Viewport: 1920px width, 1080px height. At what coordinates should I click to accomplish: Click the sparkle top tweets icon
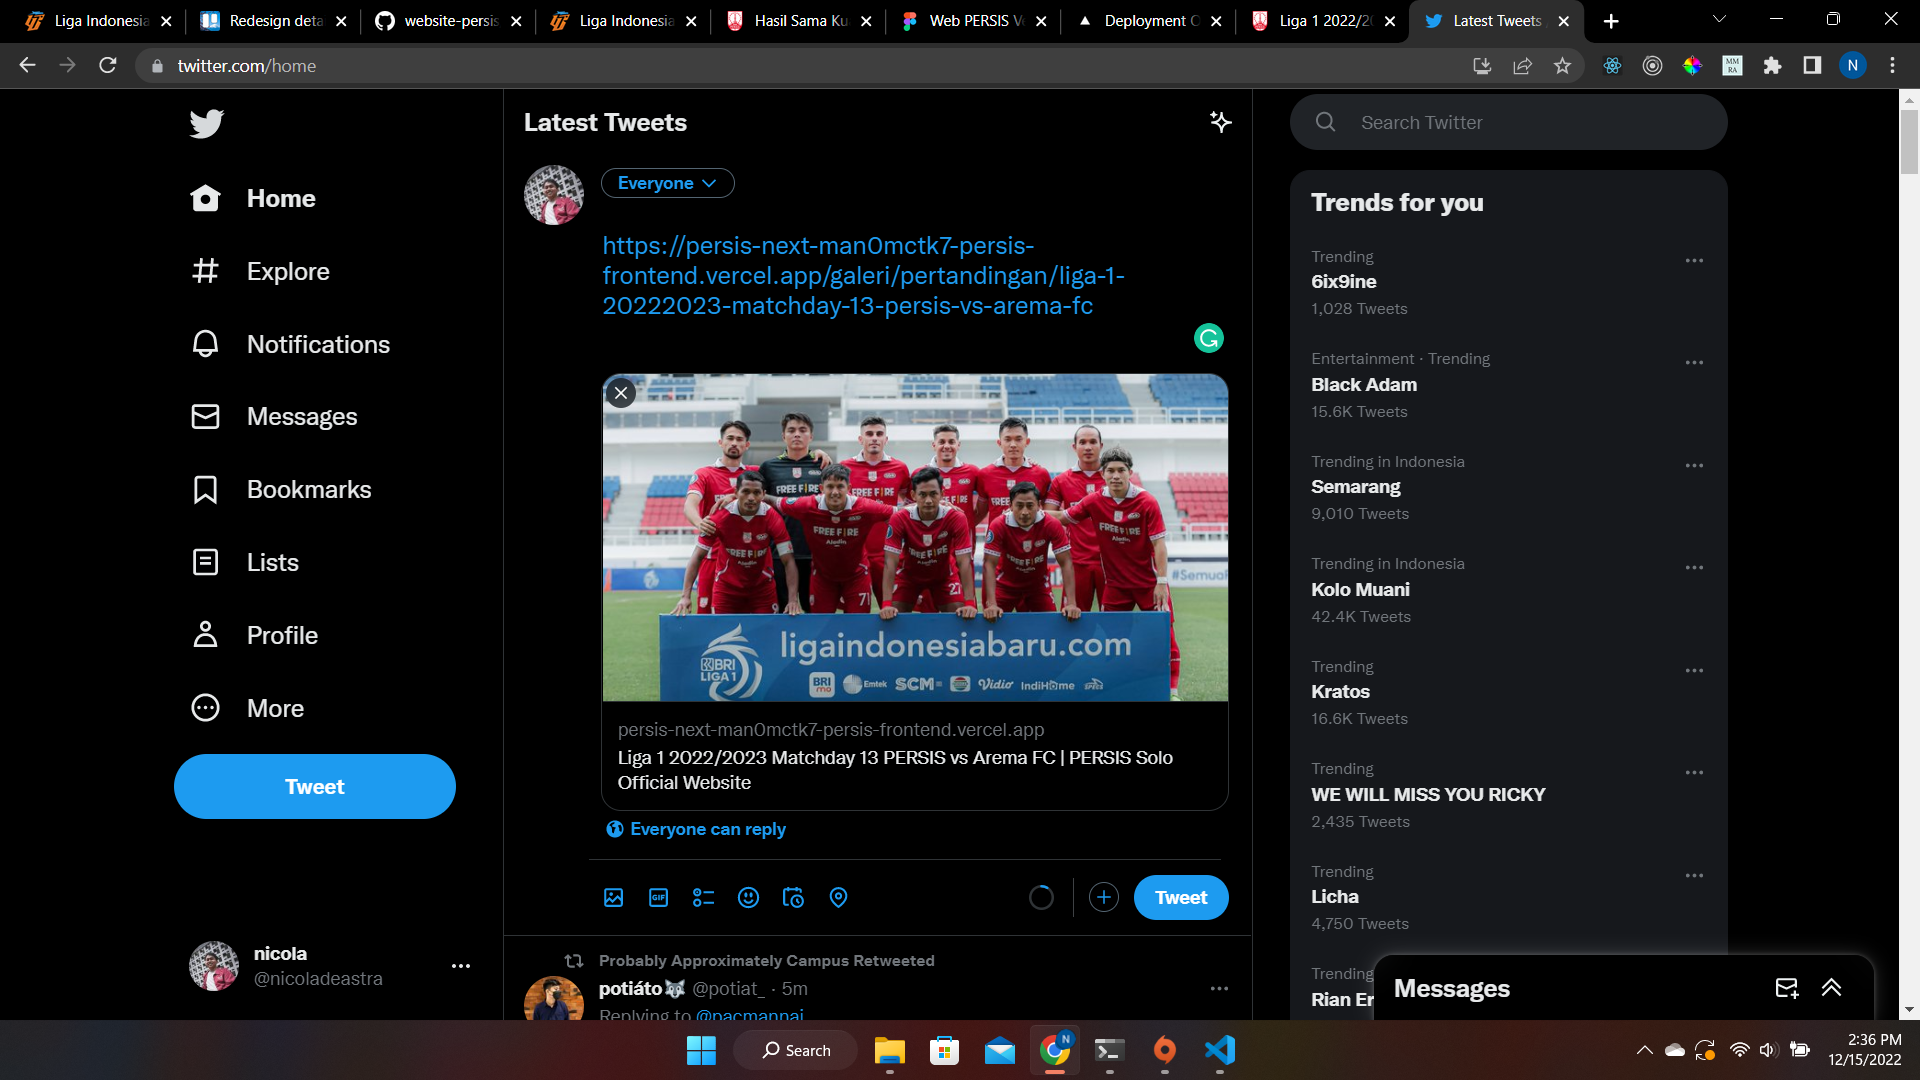[1220, 122]
